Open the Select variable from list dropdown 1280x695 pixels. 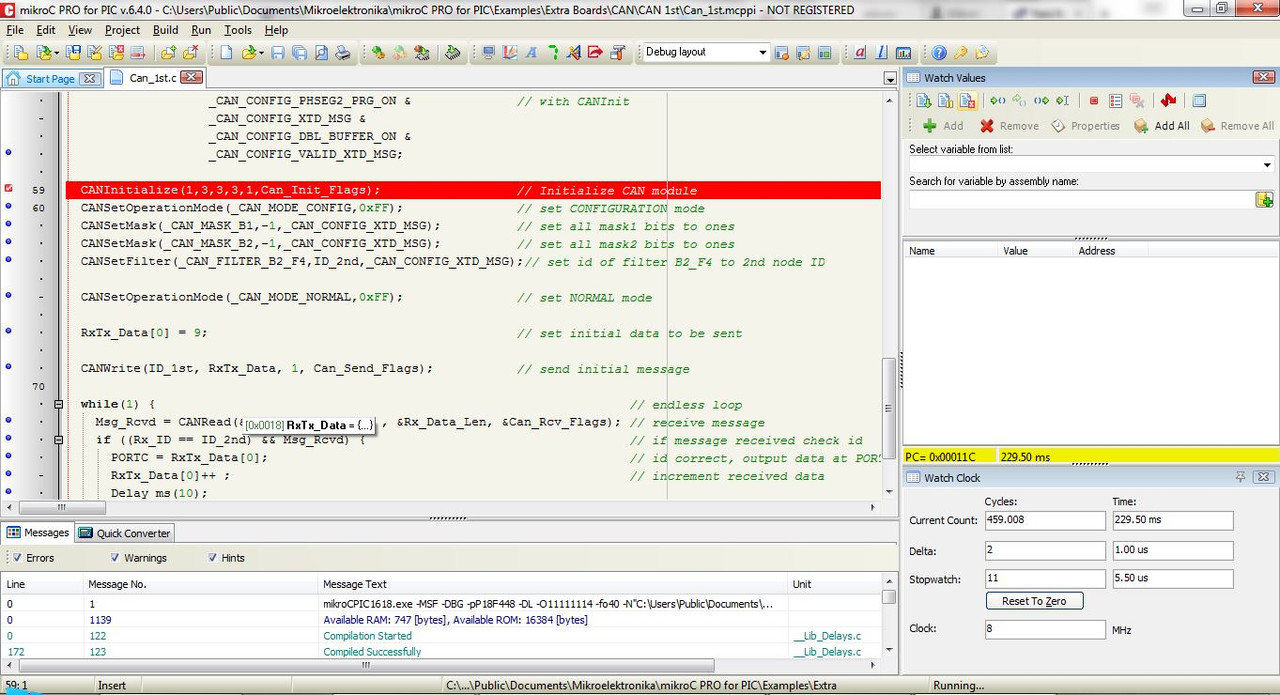pos(1266,165)
